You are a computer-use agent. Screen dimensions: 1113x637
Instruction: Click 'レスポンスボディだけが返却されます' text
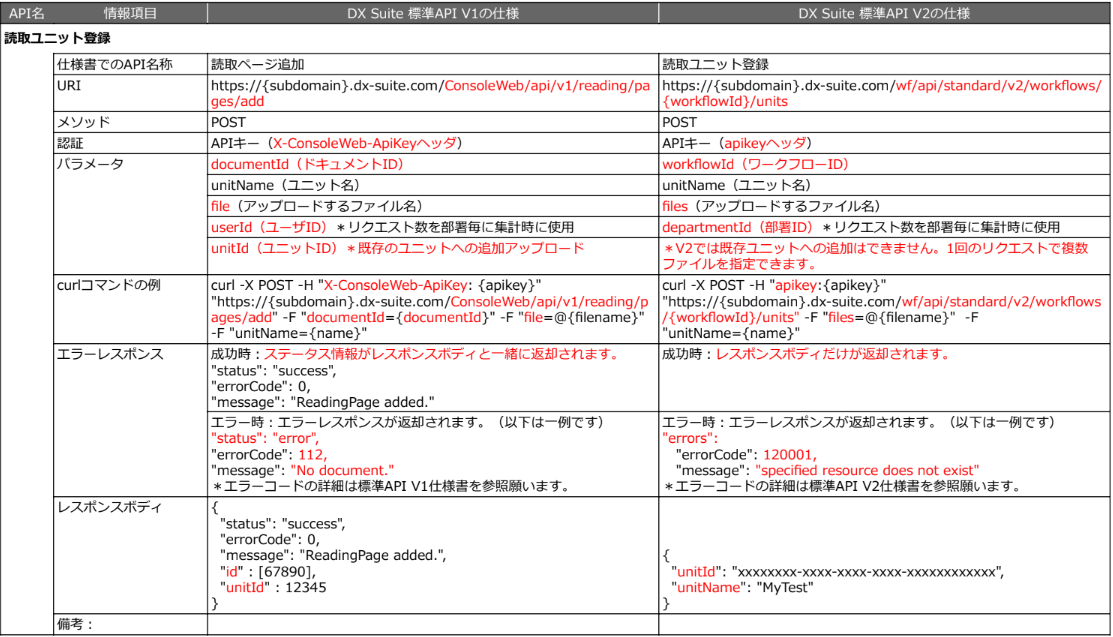pos(832,354)
